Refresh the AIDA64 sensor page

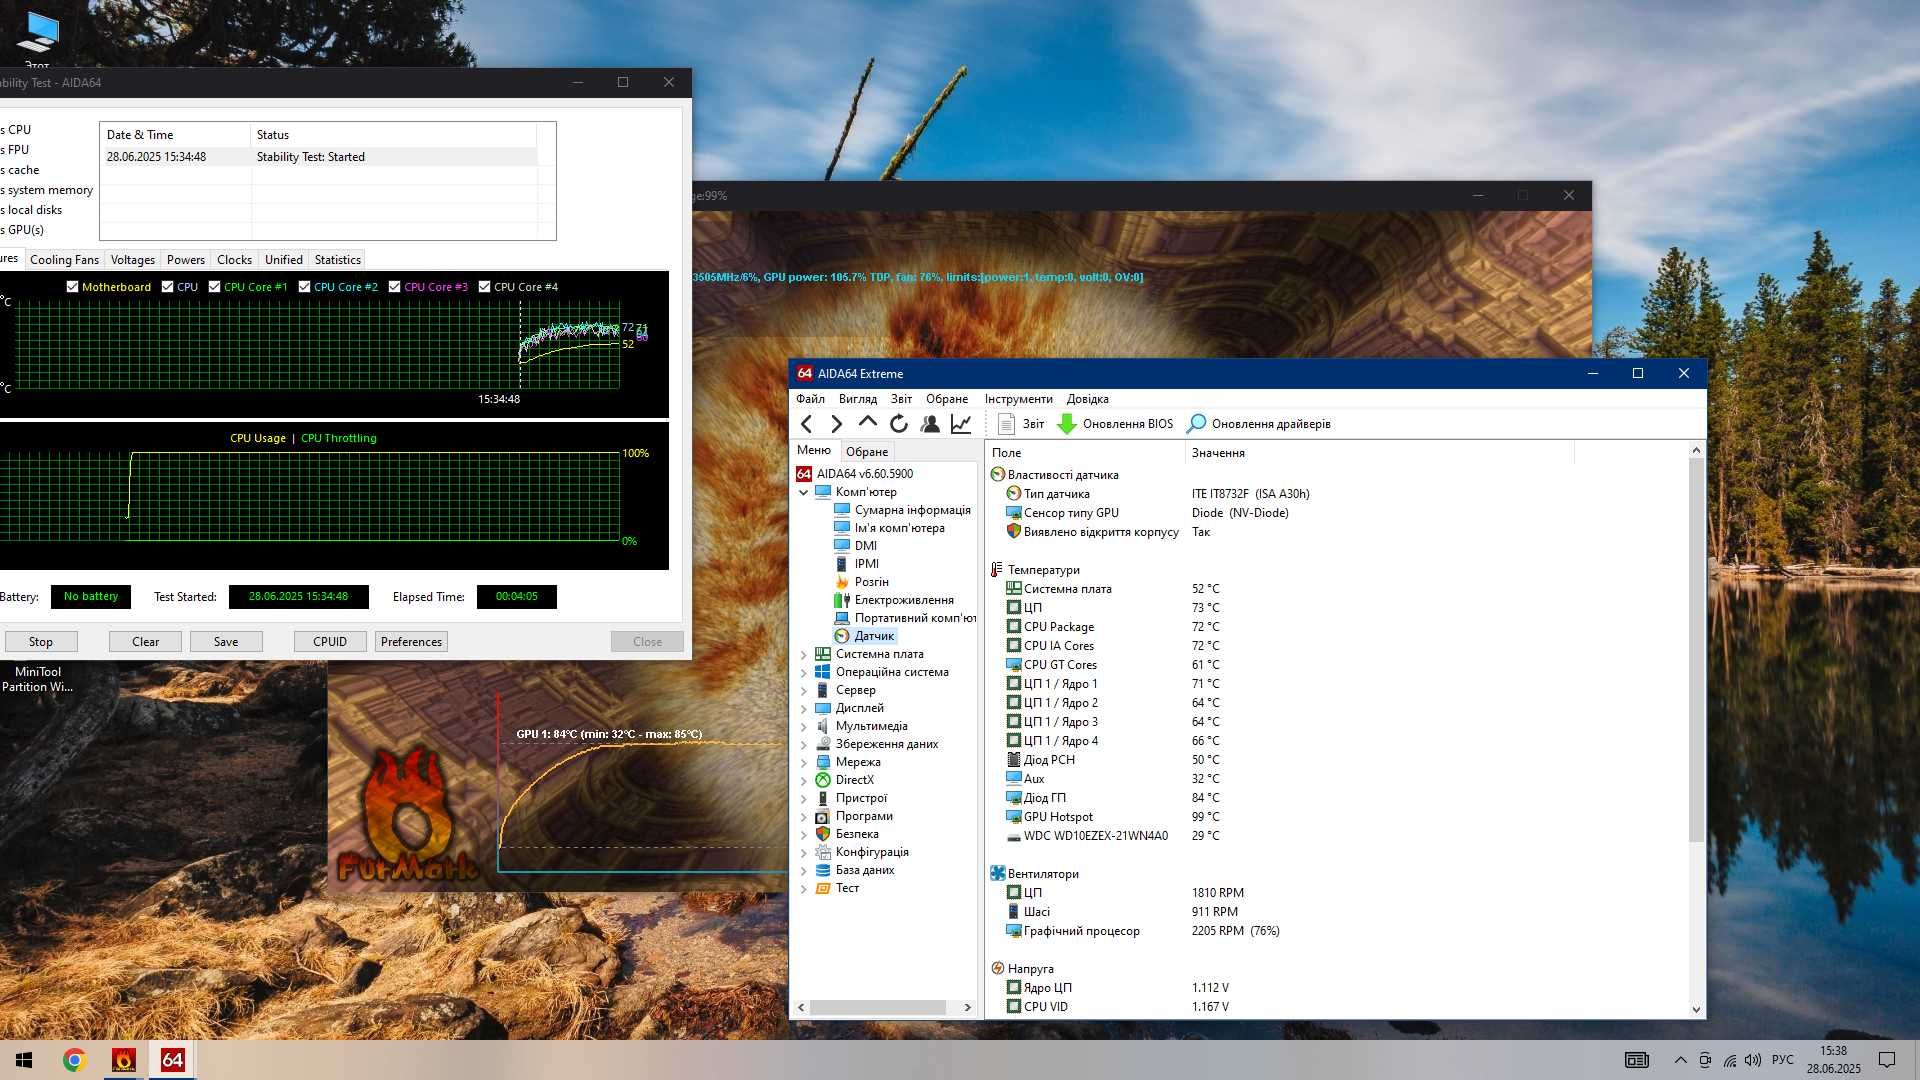click(x=899, y=424)
